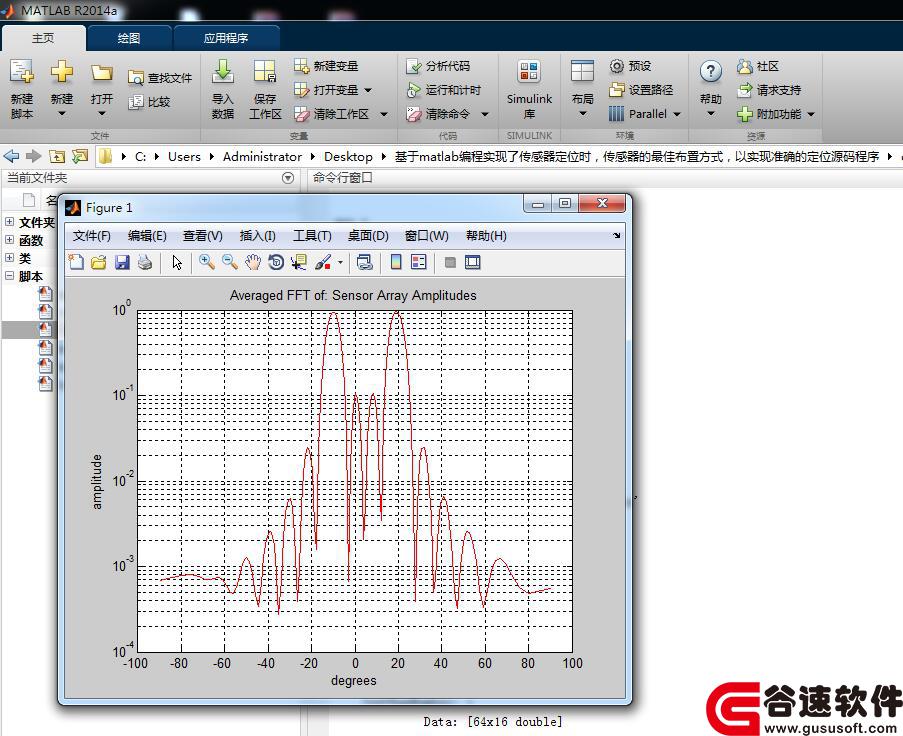Expand the 函数 tree node
The image size is (903, 736).
click(x=10, y=240)
